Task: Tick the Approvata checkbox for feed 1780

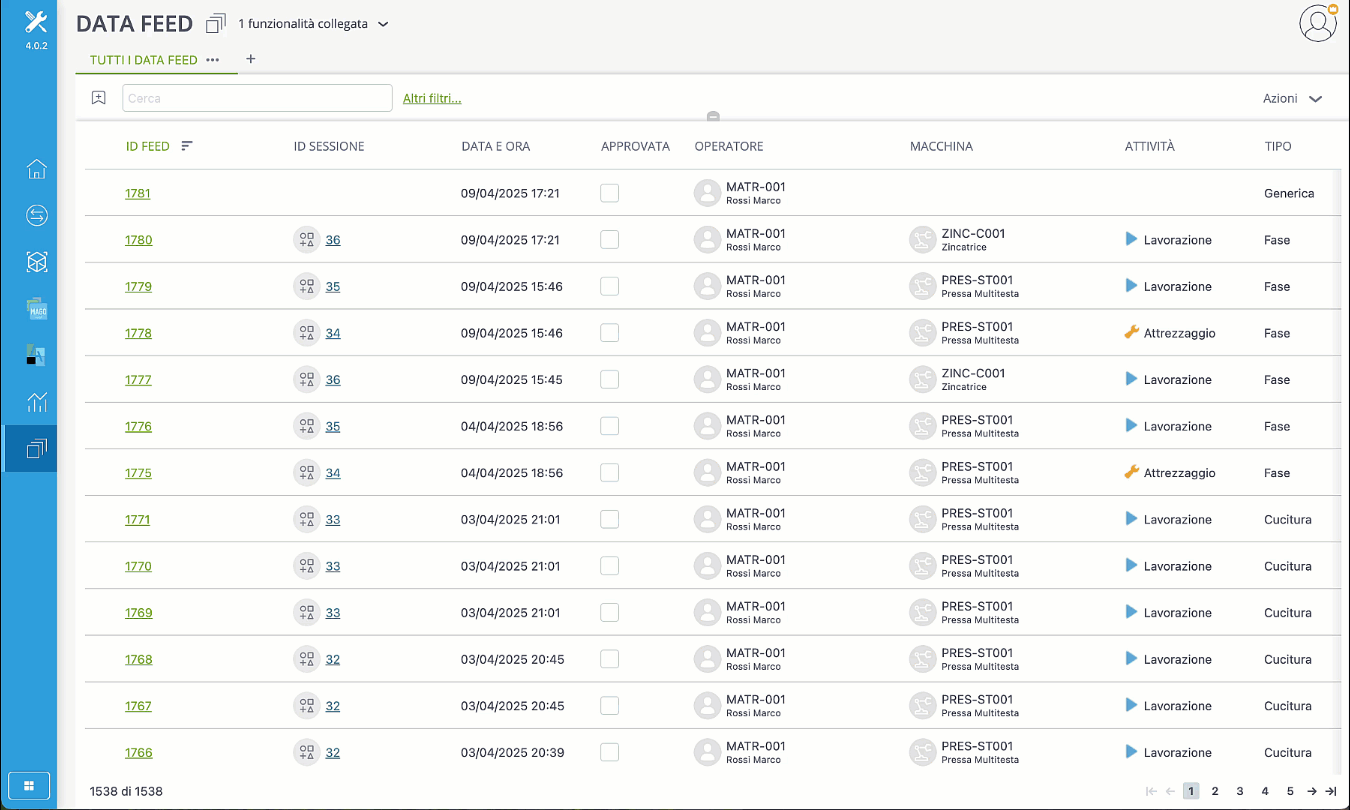Action: point(609,240)
